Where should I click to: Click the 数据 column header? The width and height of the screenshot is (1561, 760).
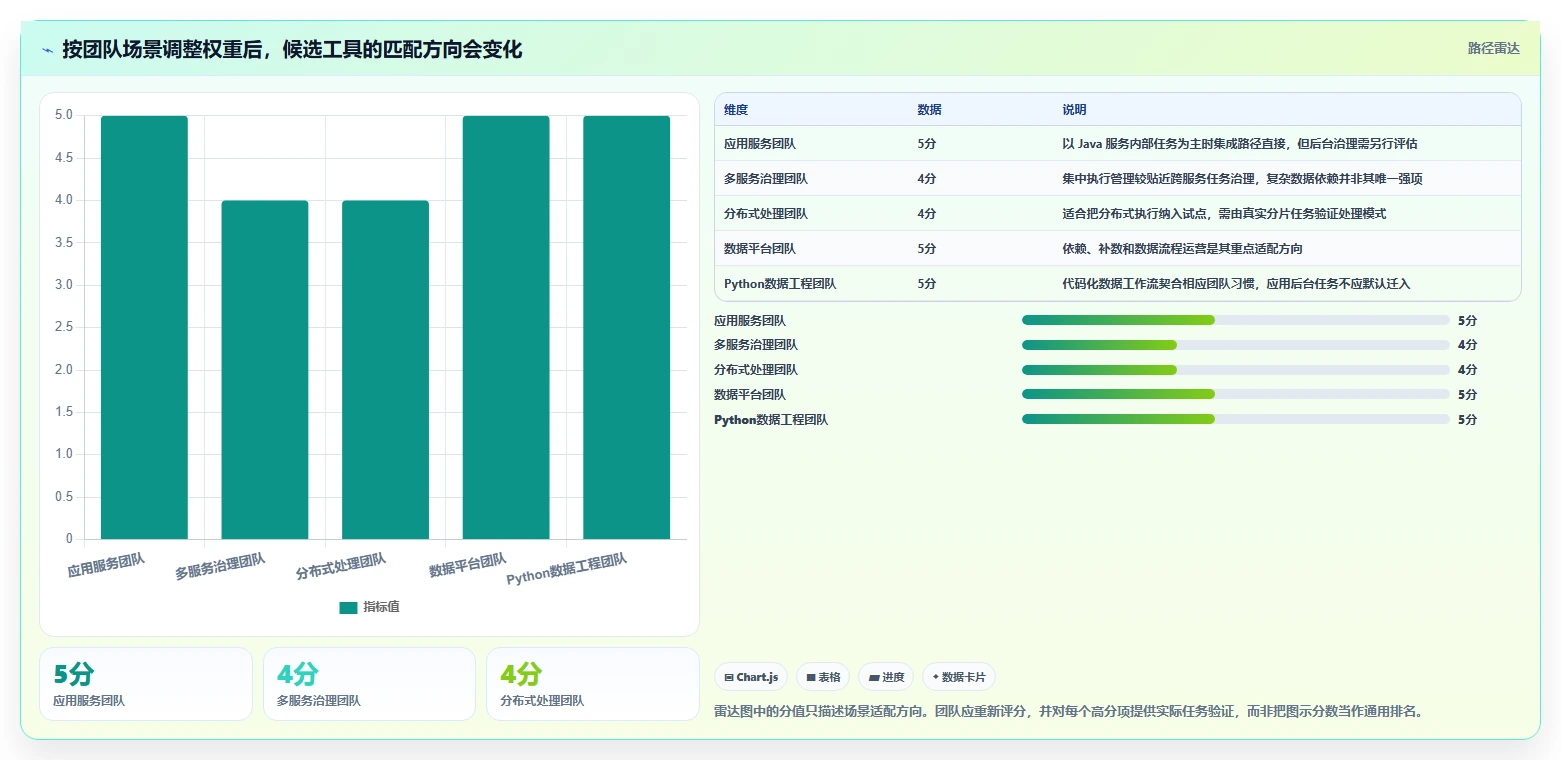pyautogui.click(x=929, y=110)
